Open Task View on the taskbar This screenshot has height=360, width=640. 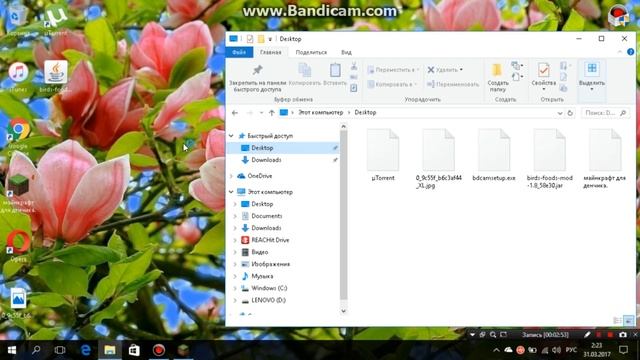tap(60, 350)
